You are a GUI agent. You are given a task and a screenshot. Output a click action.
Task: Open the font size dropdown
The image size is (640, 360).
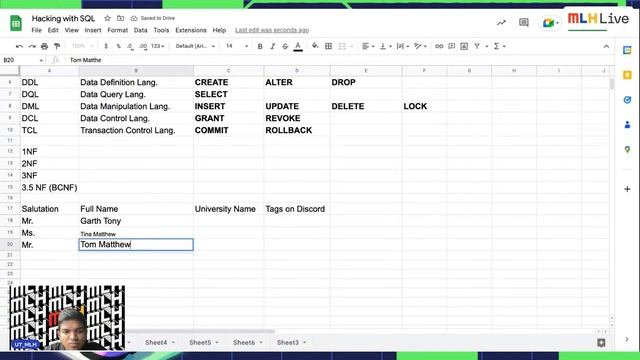tap(237, 47)
